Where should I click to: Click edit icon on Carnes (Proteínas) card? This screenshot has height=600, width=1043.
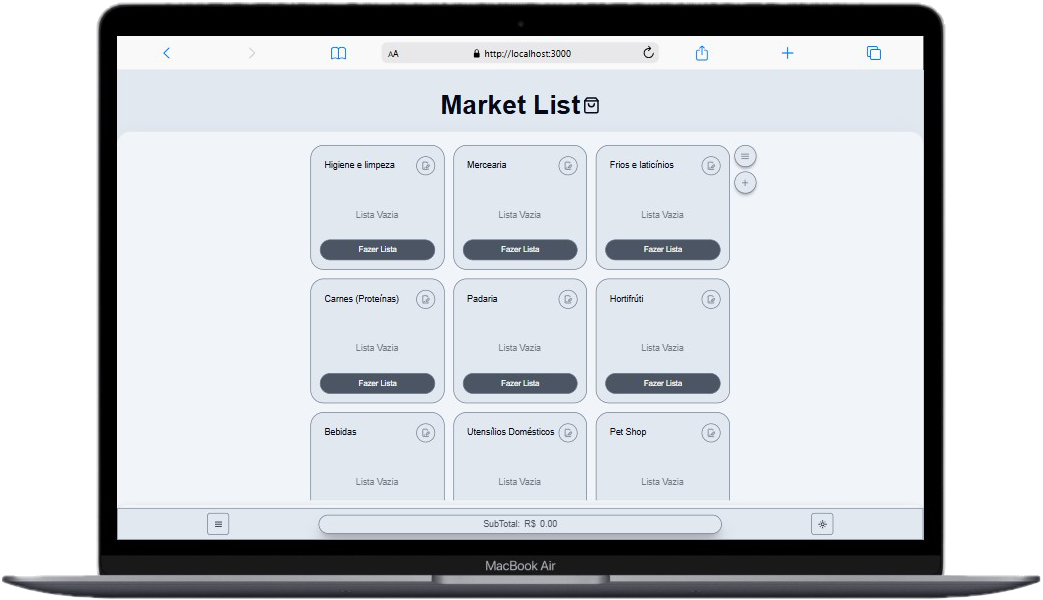tap(425, 299)
